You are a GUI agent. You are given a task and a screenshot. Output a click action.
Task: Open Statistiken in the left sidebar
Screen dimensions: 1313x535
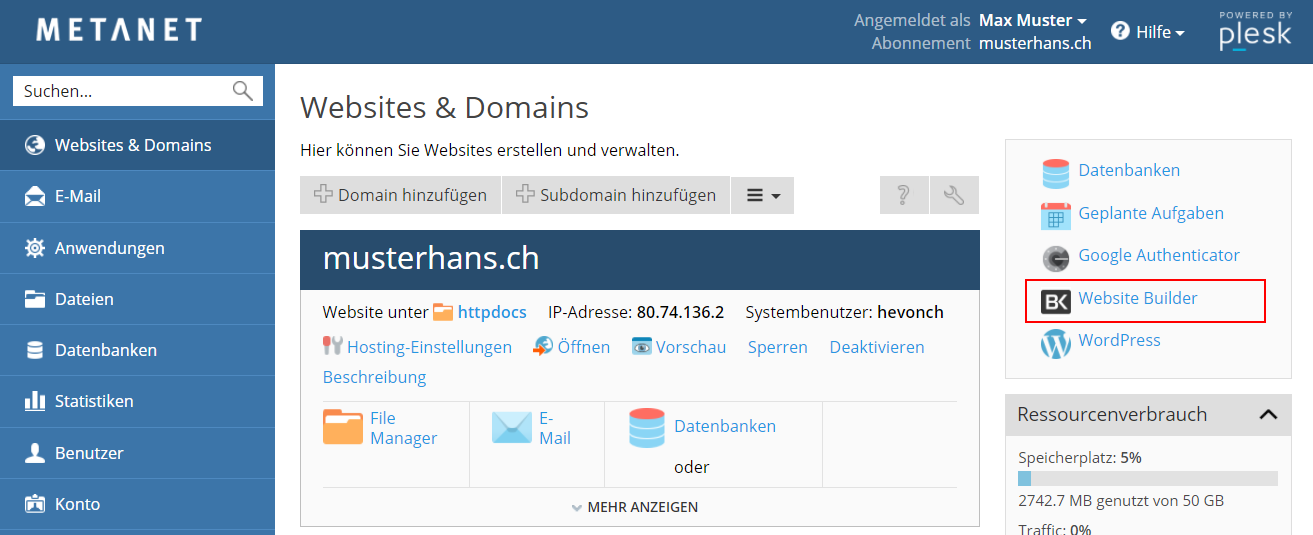coord(93,401)
